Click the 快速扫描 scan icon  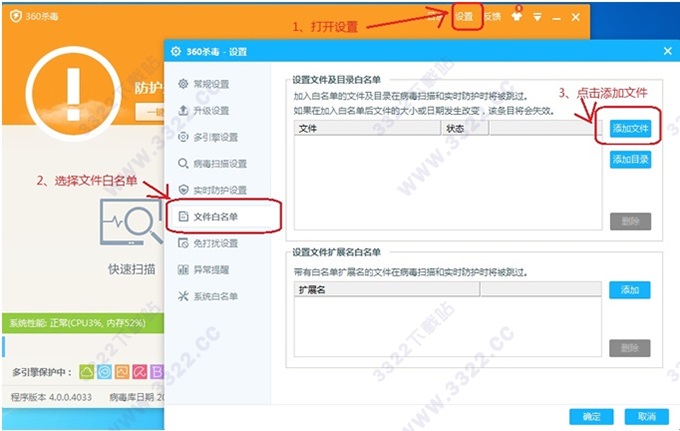point(130,222)
